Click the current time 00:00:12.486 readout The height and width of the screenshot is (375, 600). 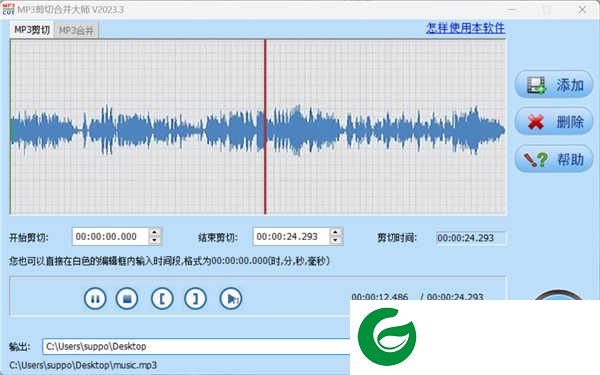380,297
